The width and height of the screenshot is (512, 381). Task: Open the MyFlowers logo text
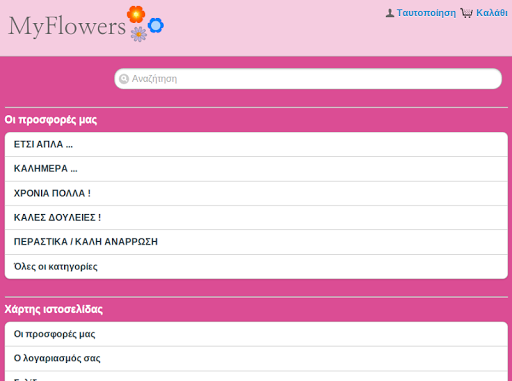(67, 26)
